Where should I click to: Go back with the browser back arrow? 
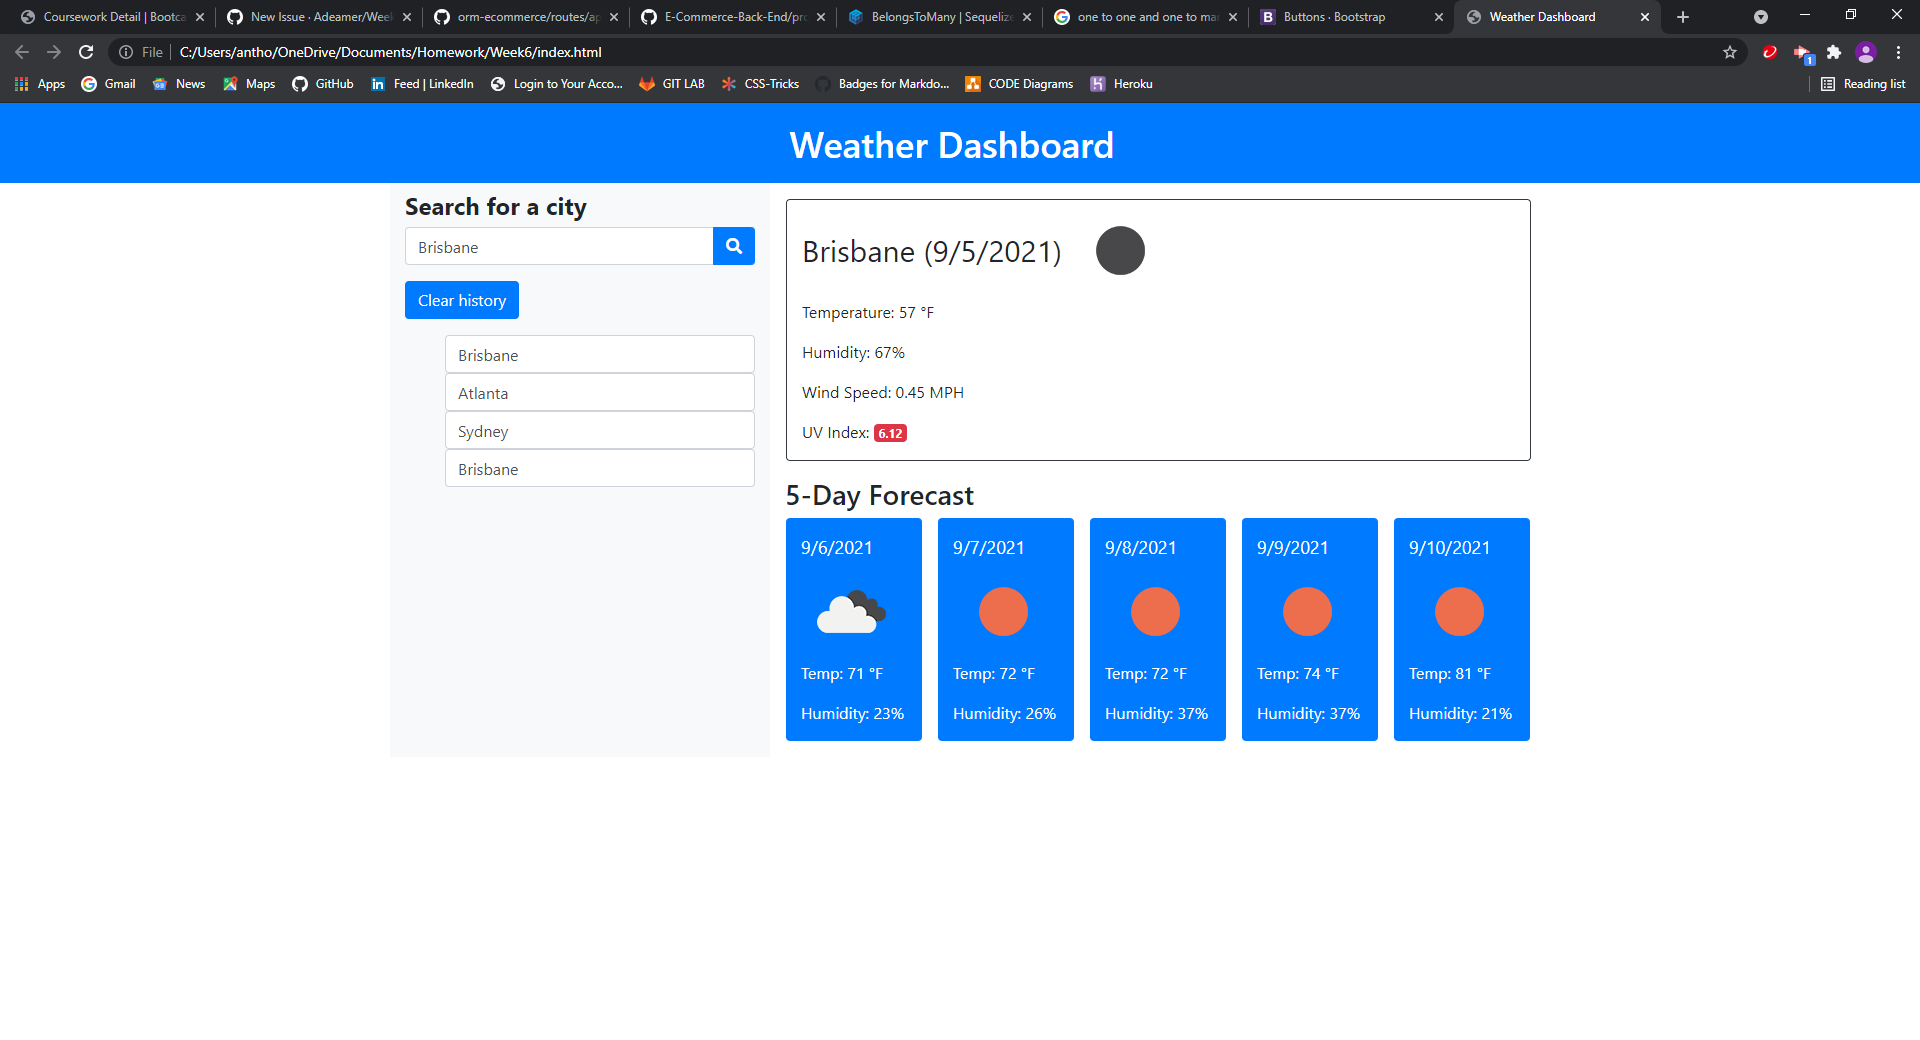(22, 52)
